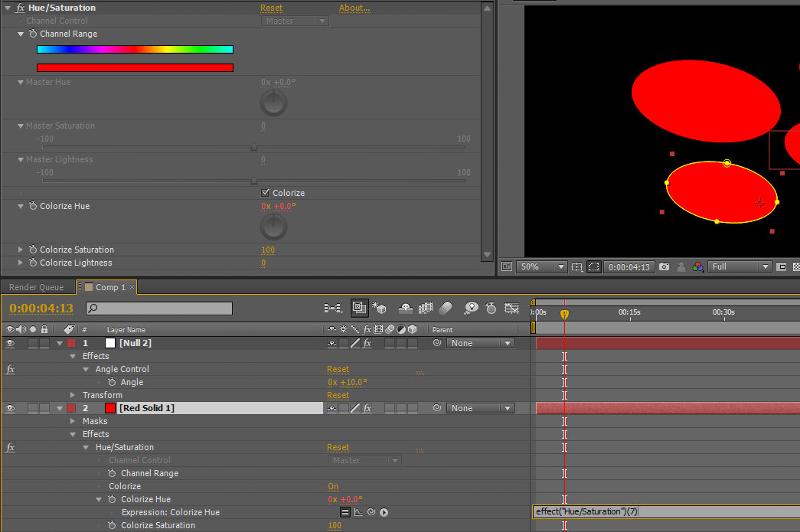The height and width of the screenshot is (532, 800).
Task: Click the expression pick whip icon
Action: 371,512
